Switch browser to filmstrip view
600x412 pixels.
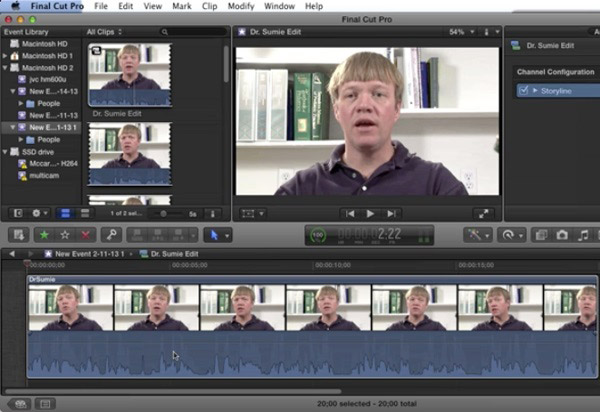(x=65, y=213)
